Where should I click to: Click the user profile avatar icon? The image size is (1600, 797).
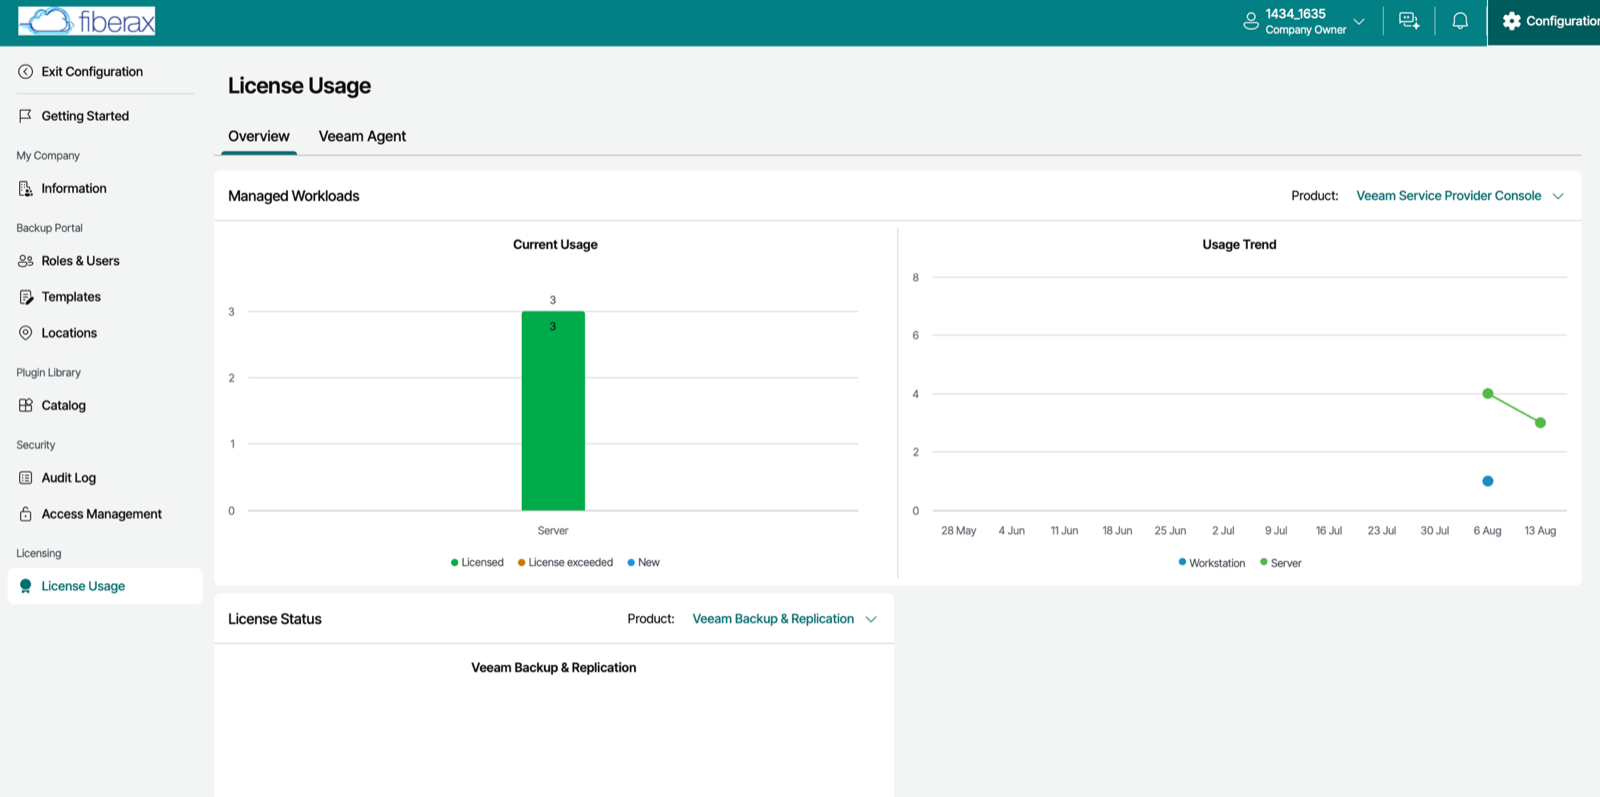coord(1251,21)
